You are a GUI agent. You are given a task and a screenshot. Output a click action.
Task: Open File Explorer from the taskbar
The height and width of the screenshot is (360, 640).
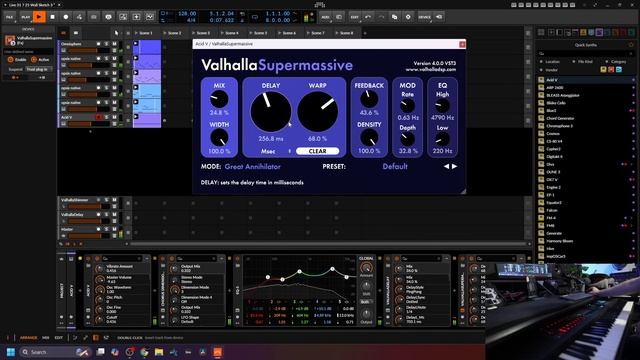(159, 352)
